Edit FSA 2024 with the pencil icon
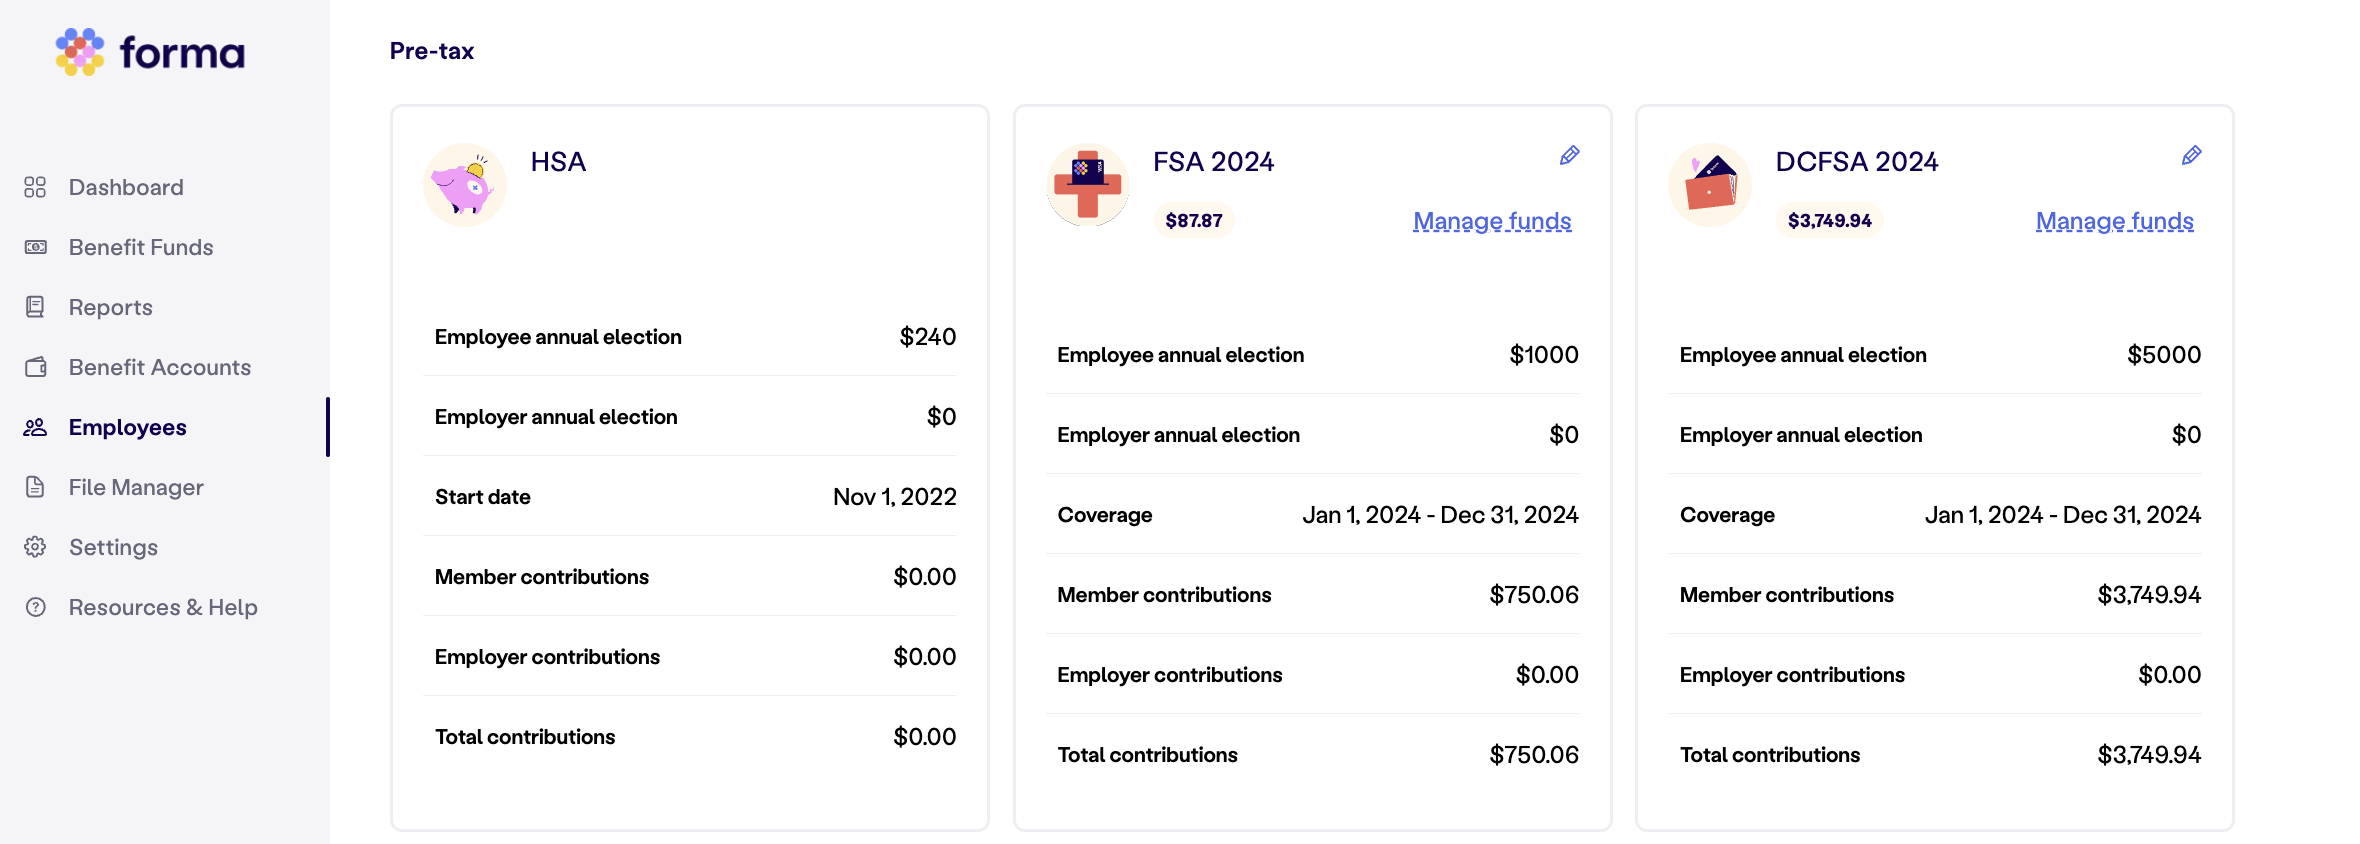This screenshot has height=844, width=2360. coord(1569,155)
